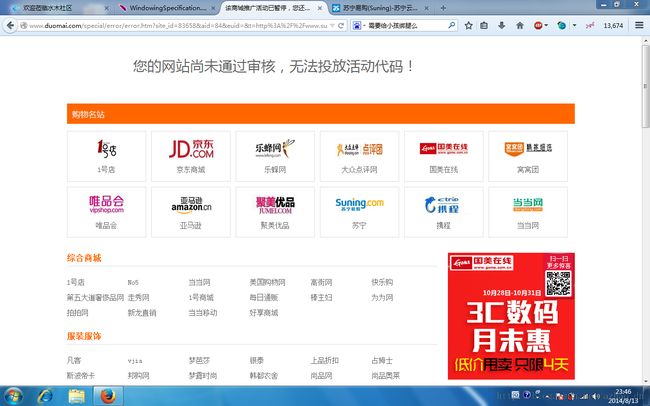Open the JD.COM 京东商城 tile
Viewport: 650px width, 406px height.
pyautogui.click(x=191, y=156)
